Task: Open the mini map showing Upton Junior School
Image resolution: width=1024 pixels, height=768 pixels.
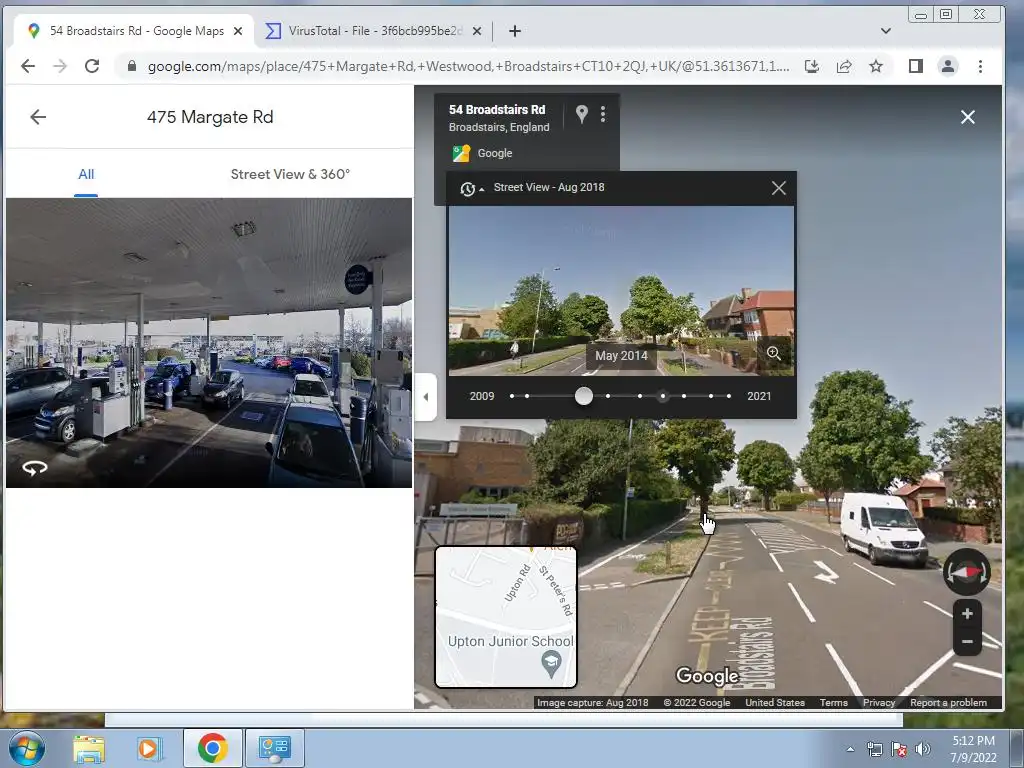Action: (x=506, y=617)
